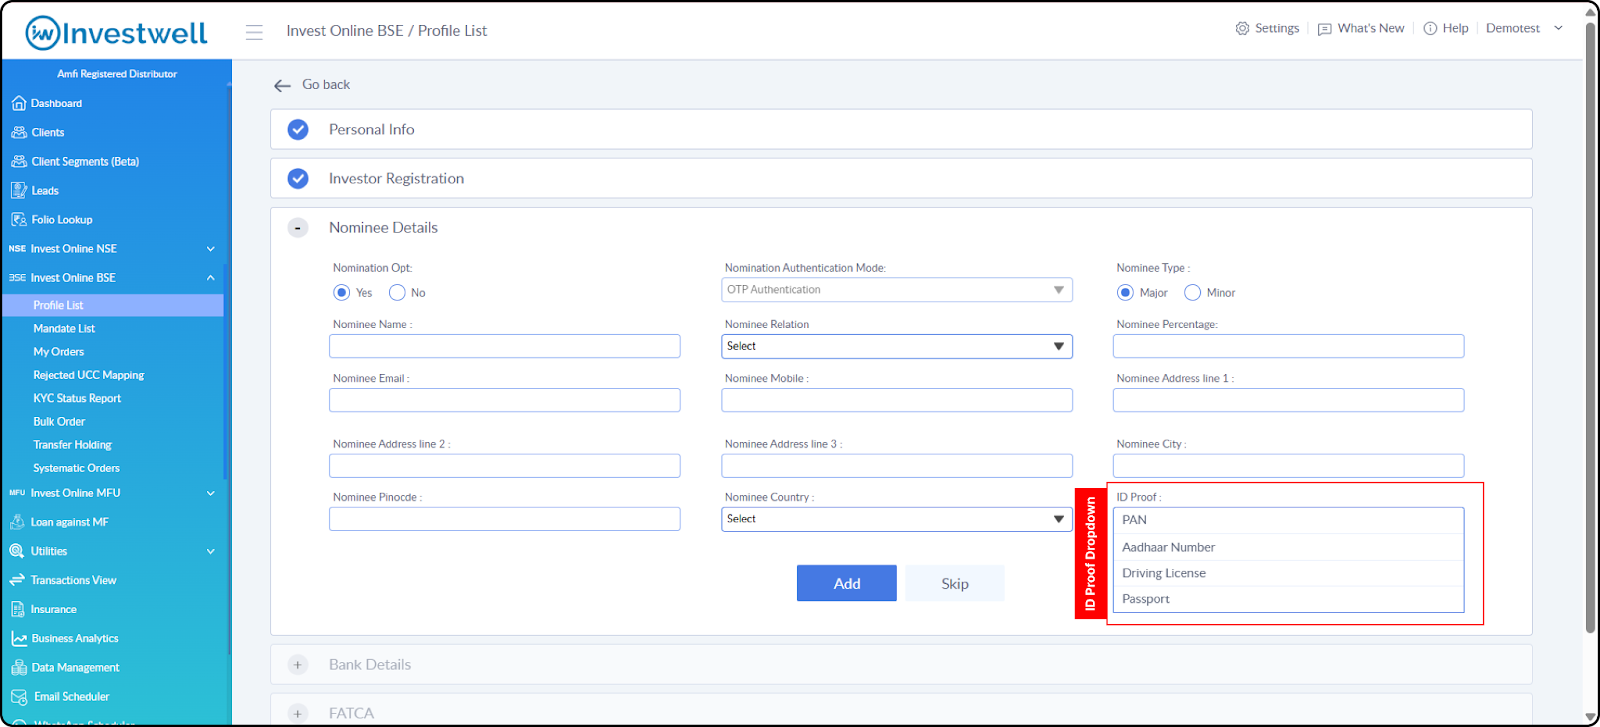
Task: Click the What's New chat icon
Action: click(x=1325, y=29)
